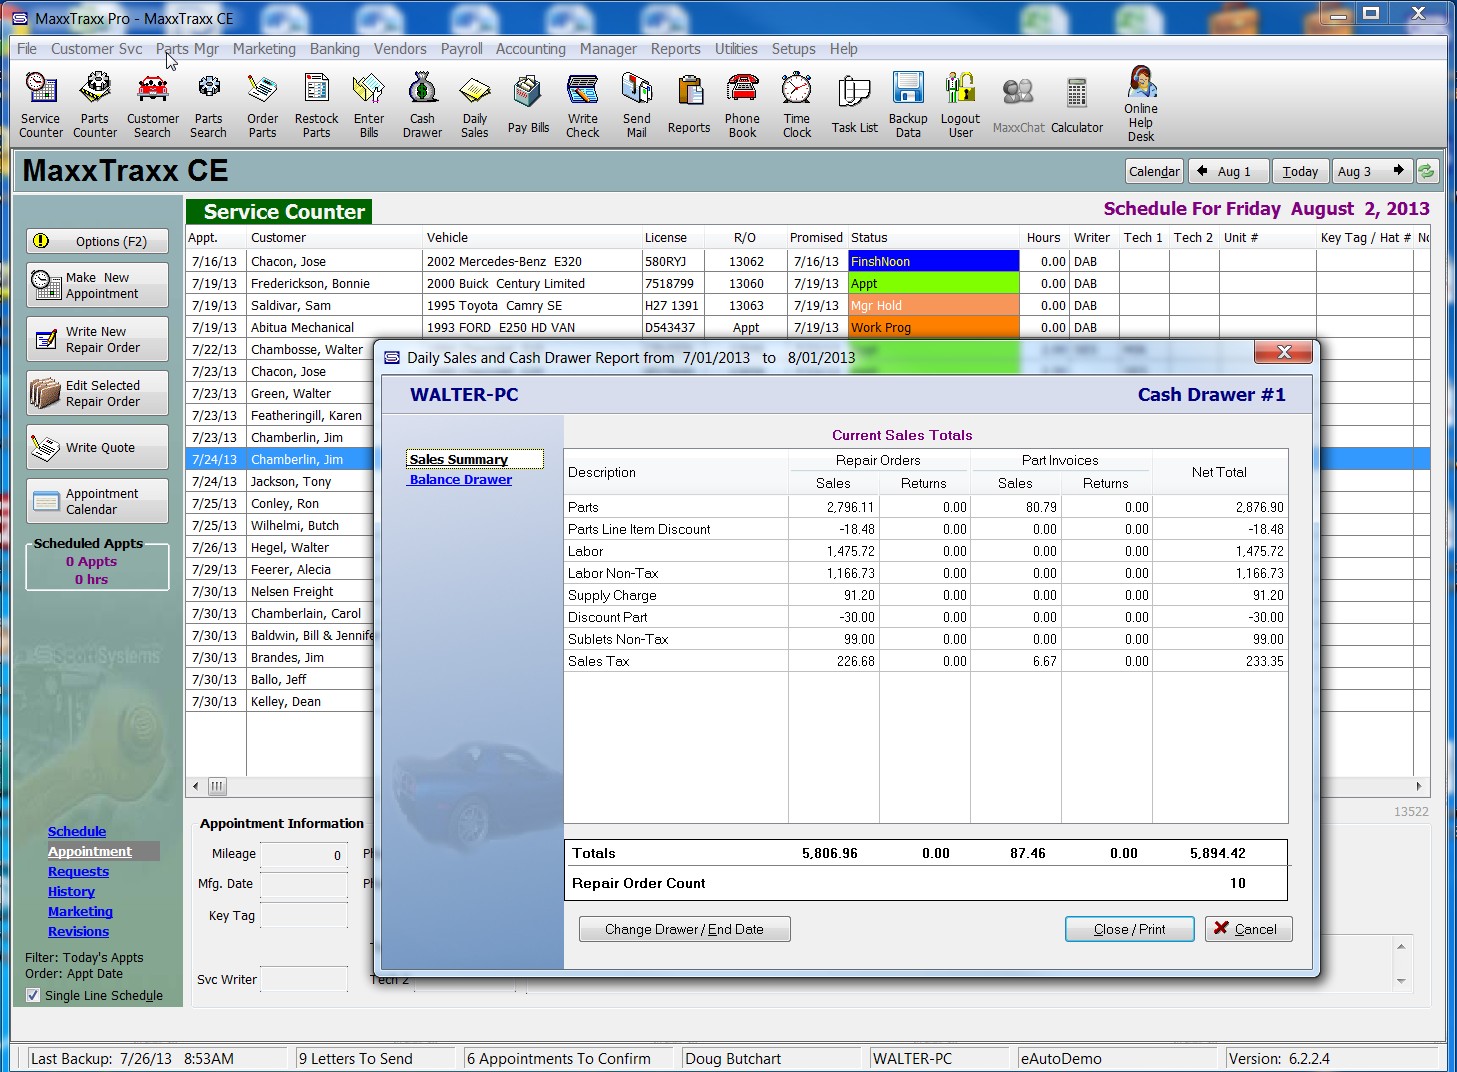Open the Cash Drawer toolbar icon

[x=422, y=104]
